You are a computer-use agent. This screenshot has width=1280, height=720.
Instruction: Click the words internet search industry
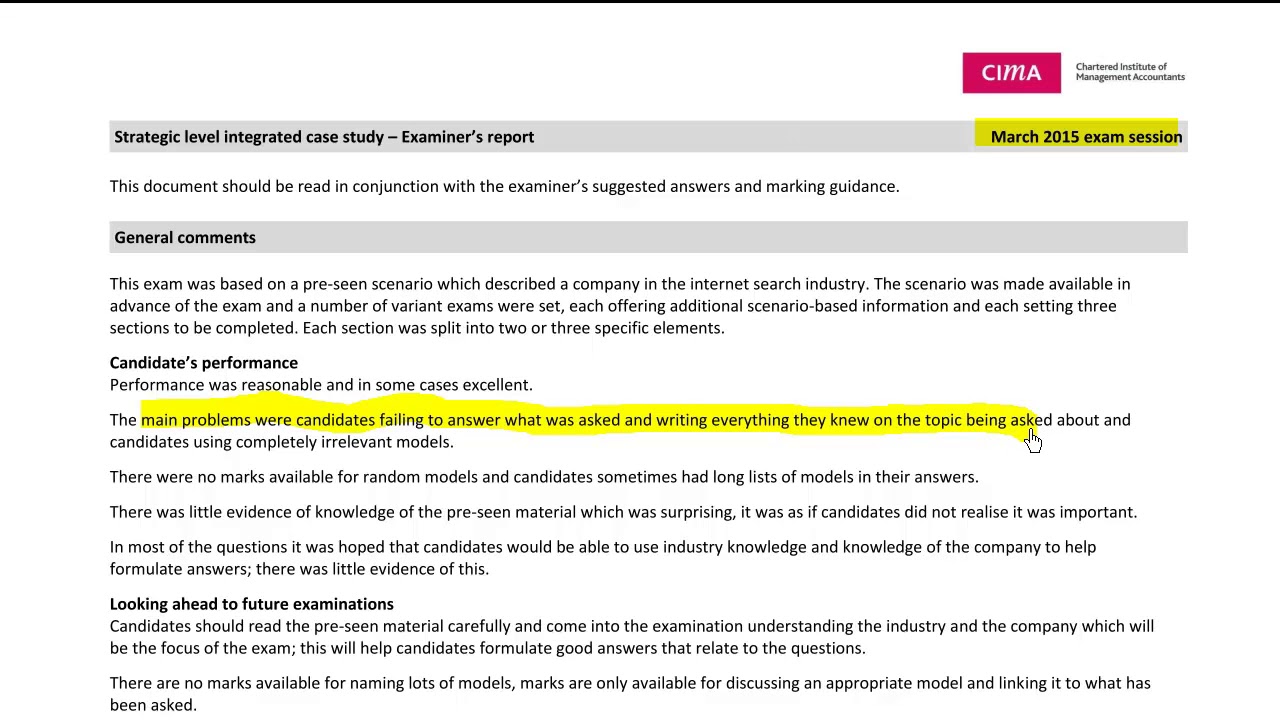click(778, 284)
